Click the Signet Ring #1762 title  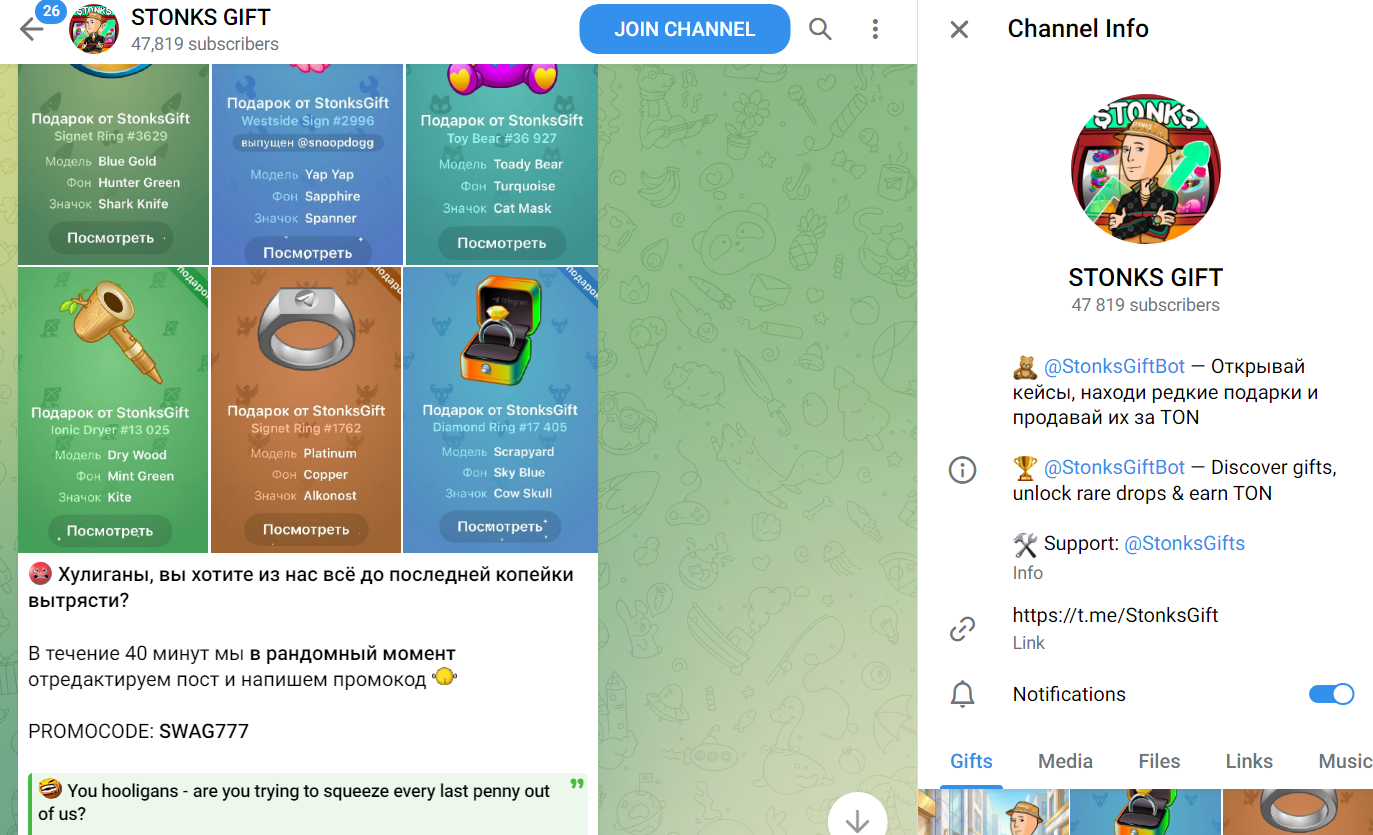point(306,428)
